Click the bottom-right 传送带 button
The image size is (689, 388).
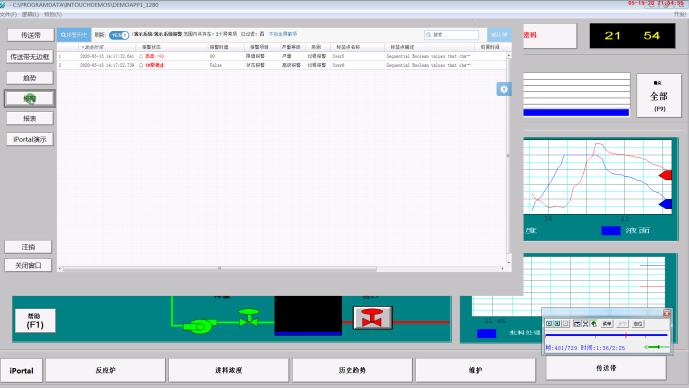606,368
